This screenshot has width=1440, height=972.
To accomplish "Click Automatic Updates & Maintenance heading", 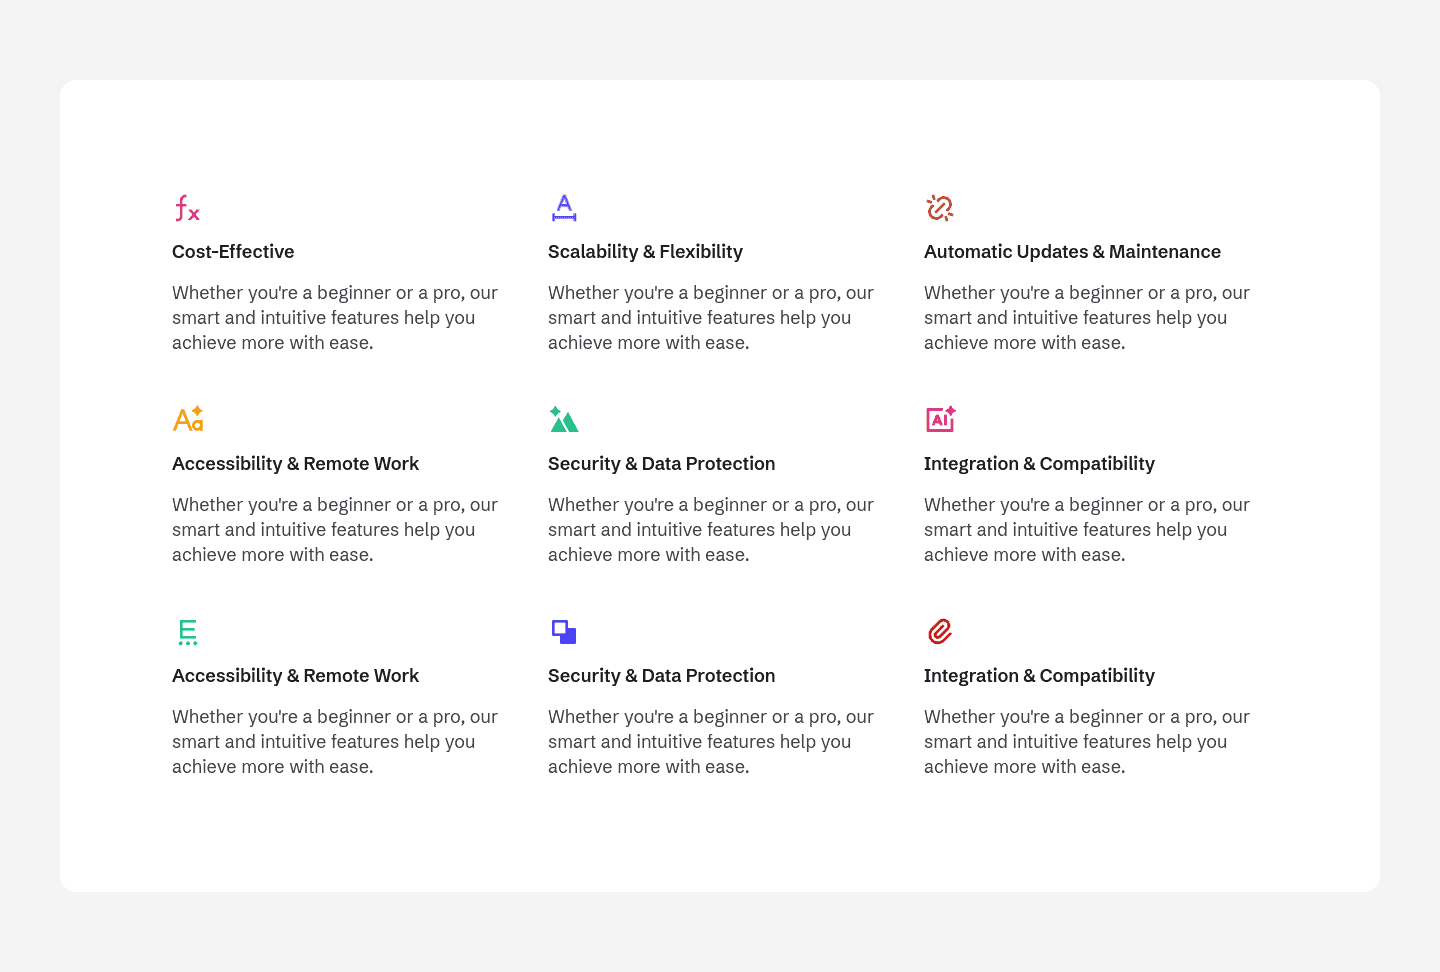I will point(1072,252).
